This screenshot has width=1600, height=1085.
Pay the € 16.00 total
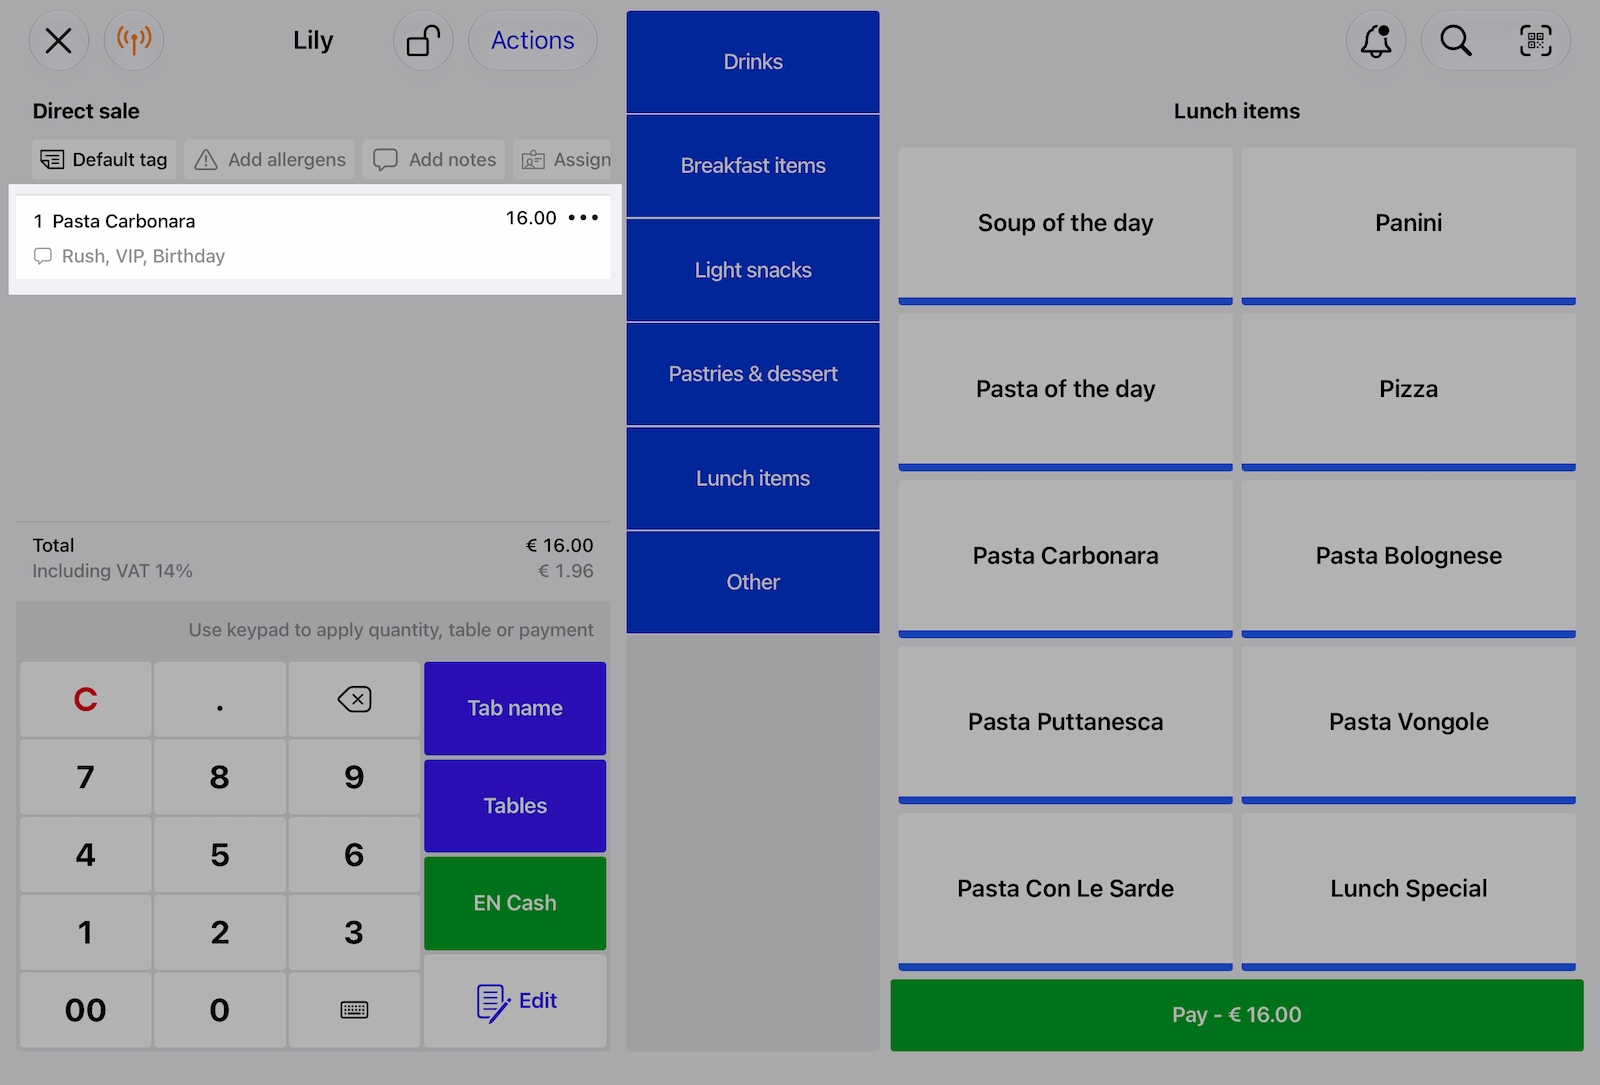pyautogui.click(x=1237, y=1015)
